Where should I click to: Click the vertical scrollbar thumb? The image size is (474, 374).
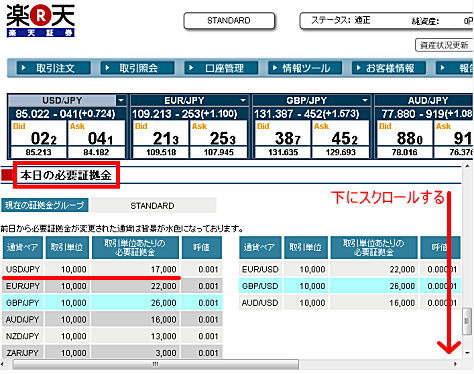click(467, 321)
